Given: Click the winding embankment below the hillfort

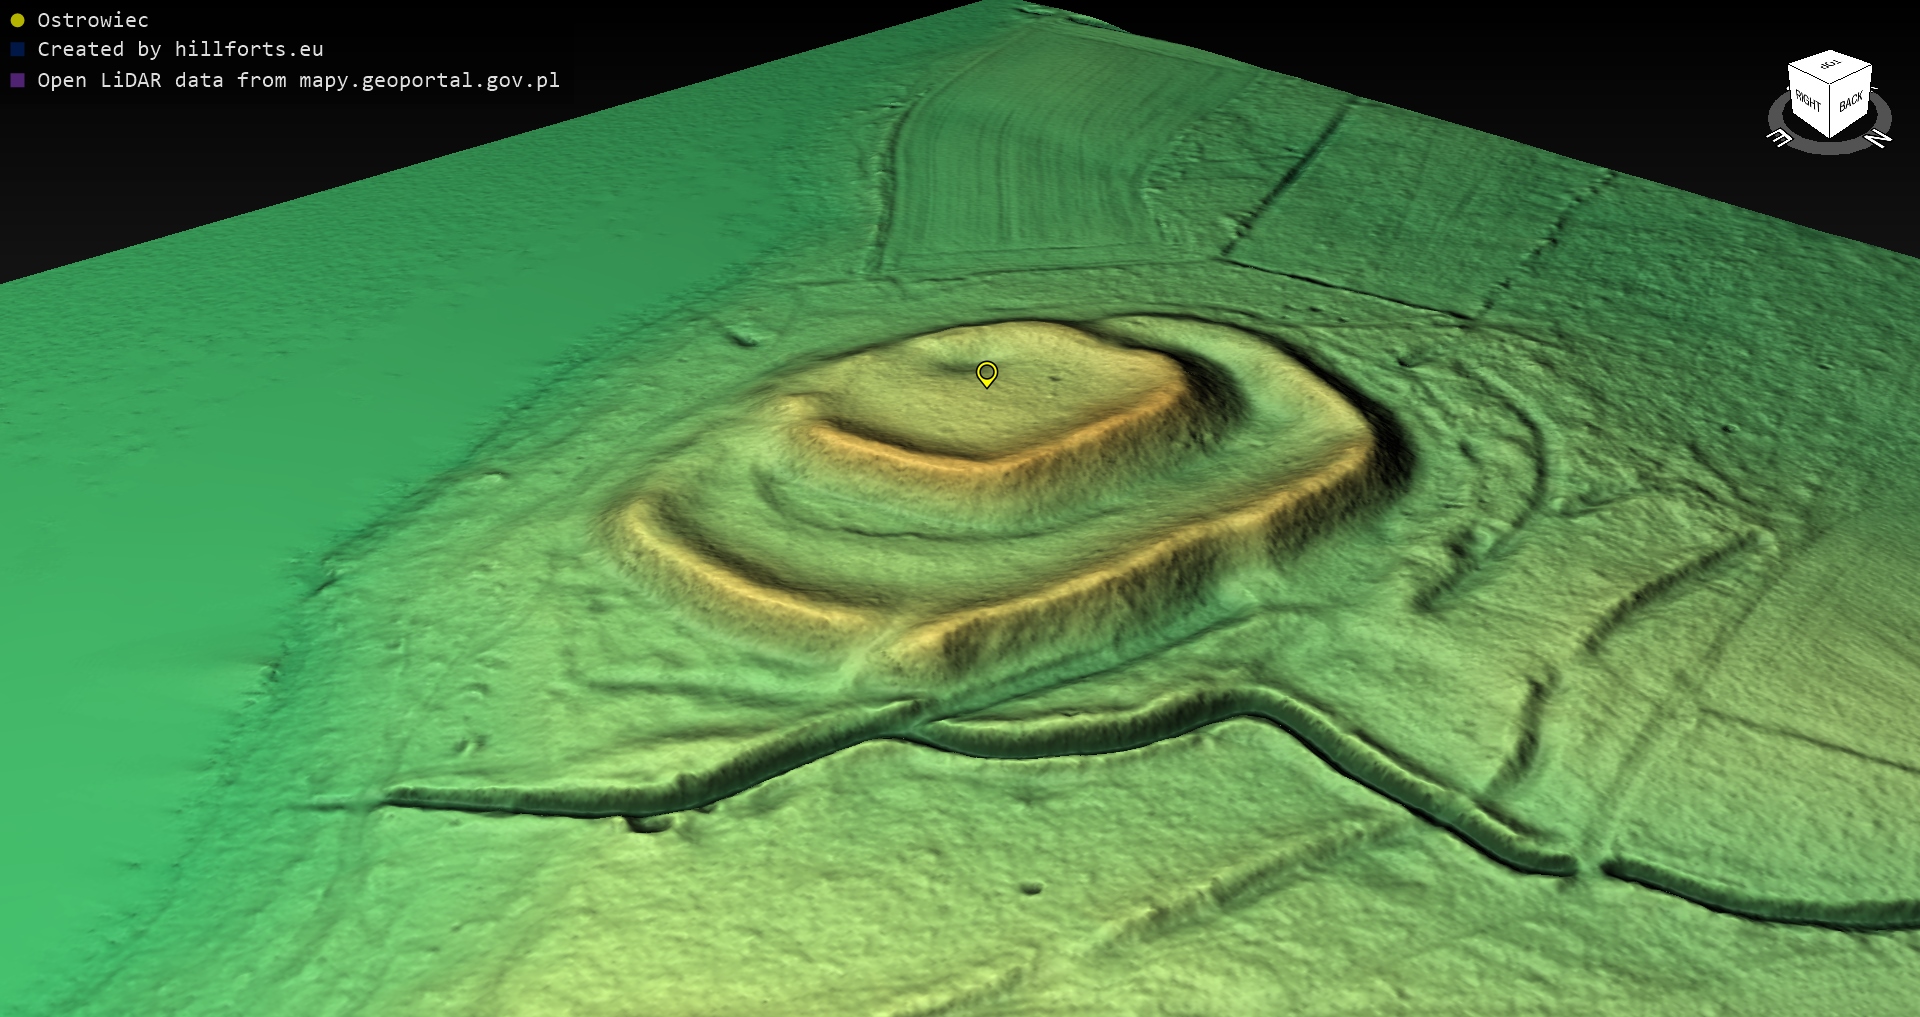Looking at the screenshot, I should (1080, 735).
